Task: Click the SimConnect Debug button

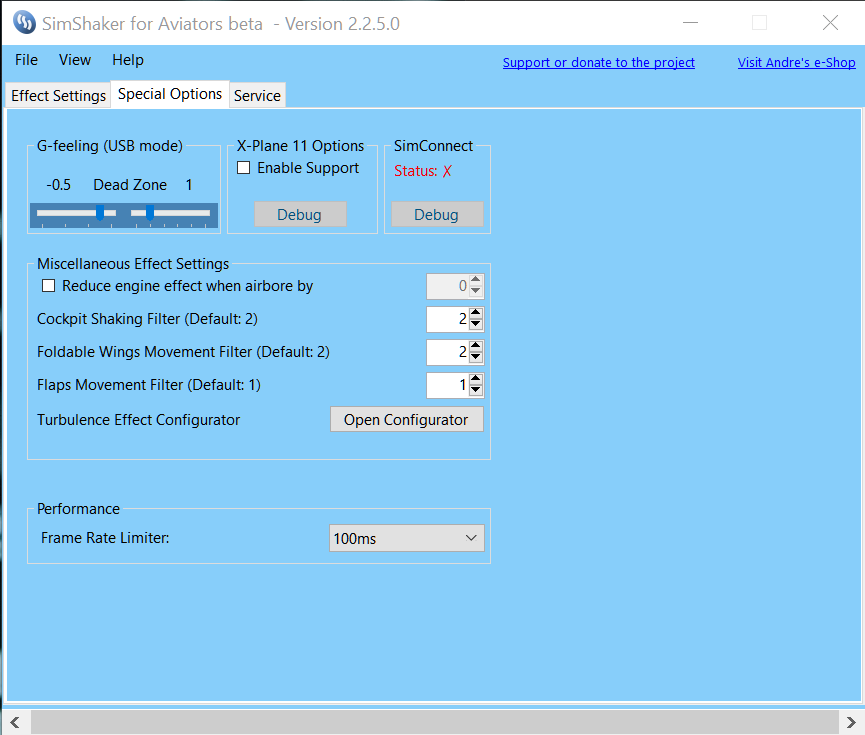Action: pyautogui.click(x=437, y=214)
